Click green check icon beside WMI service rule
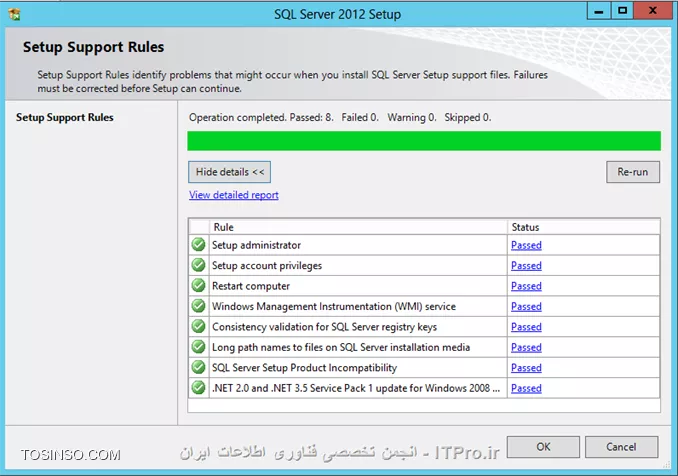The image size is (678, 476). coord(198,306)
